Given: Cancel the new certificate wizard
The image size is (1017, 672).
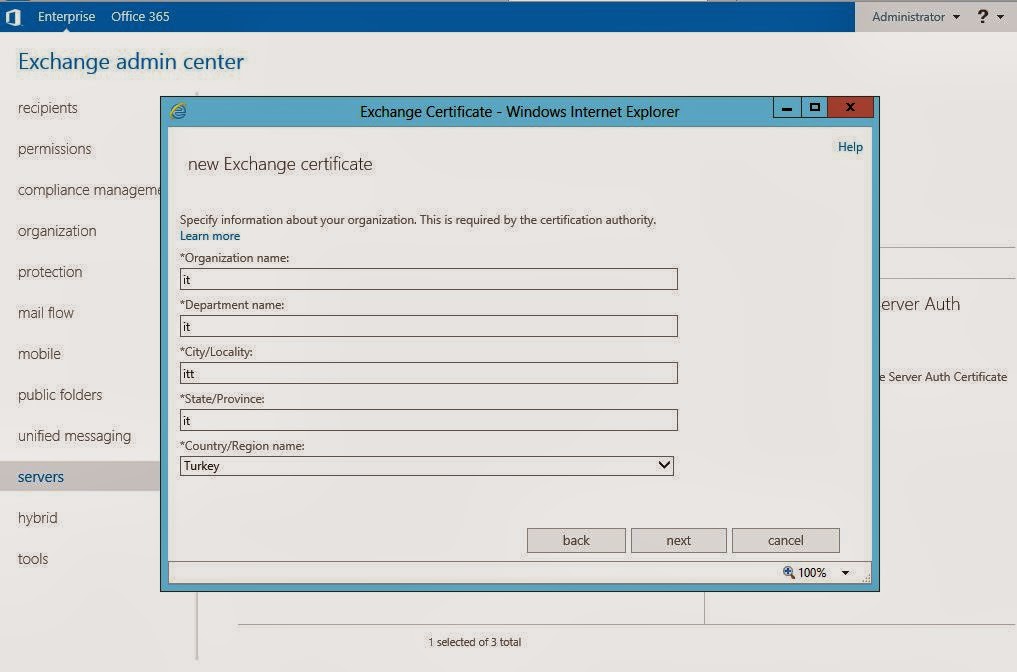Looking at the screenshot, I should [785, 541].
